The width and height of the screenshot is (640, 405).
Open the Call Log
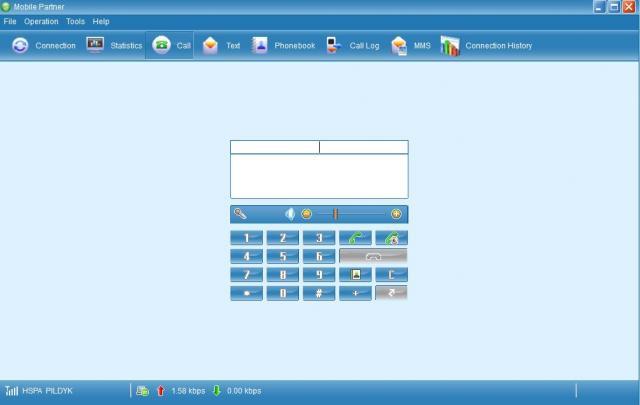point(353,46)
